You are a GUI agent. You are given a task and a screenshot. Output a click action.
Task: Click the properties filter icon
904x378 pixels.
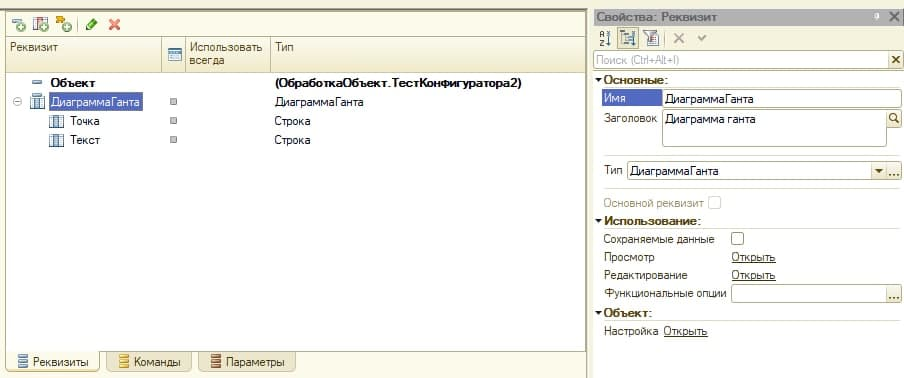pyautogui.click(x=651, y=39)
